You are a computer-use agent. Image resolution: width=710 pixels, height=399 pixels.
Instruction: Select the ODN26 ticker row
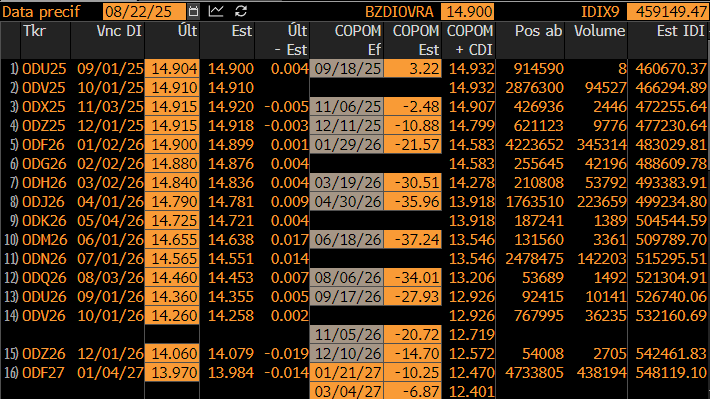pos(355,259)
